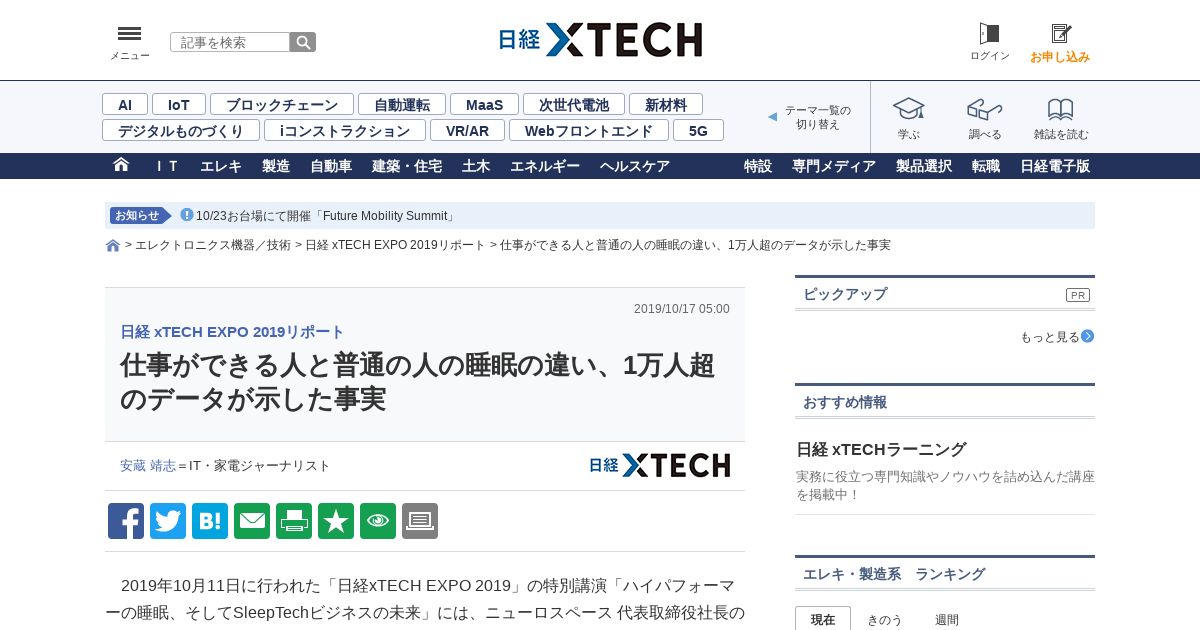Screen dimensions: 1200x630
Task: Open the 専門メディア navigation item
Action: pyautogui.click(x=834, y=166)
